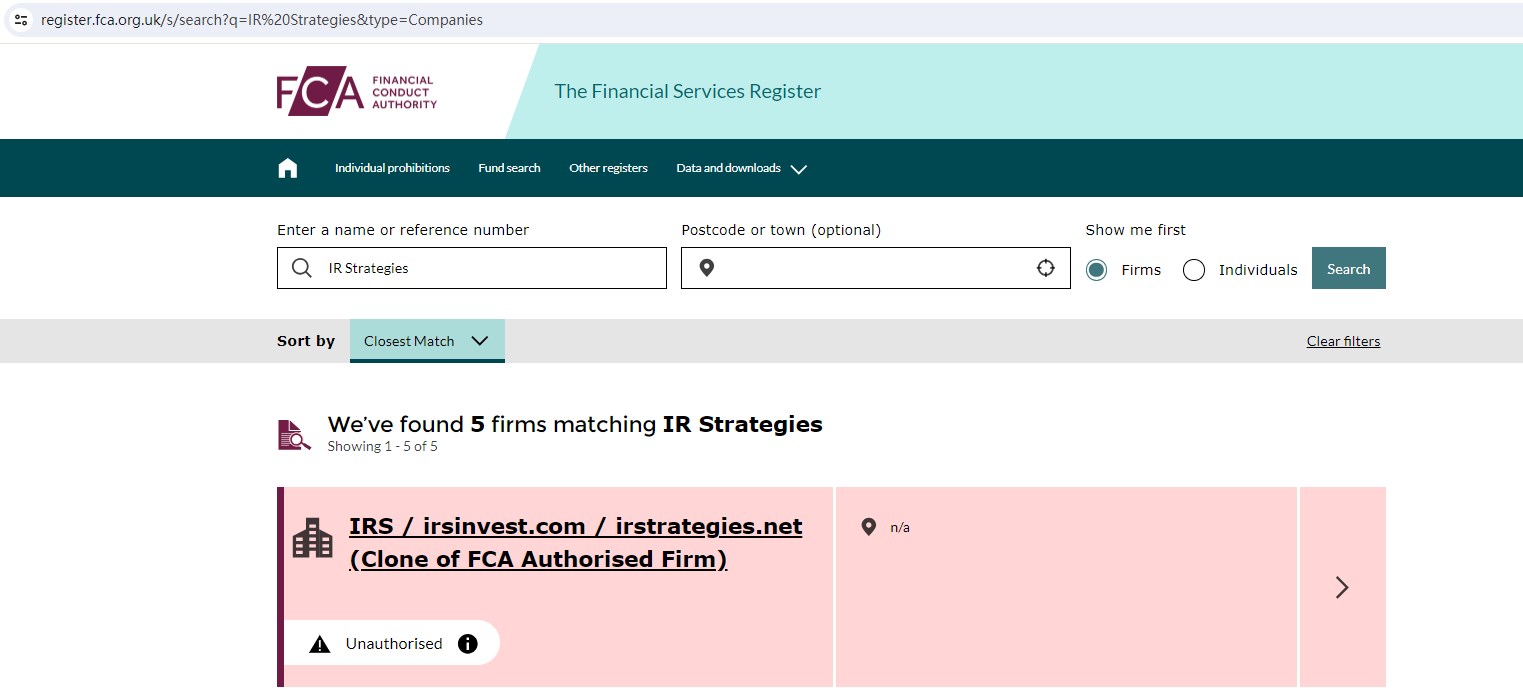This screenshot has height=690, width=1523.
Task: Click the site settings icon in address bar
Action: click(x=21, y=20)
